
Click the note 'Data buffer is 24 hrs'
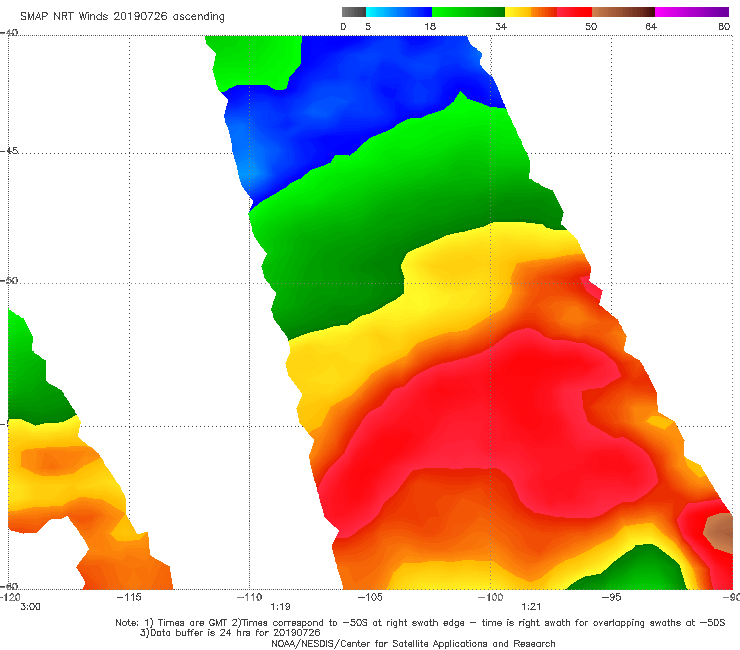(x=197, y=633)
